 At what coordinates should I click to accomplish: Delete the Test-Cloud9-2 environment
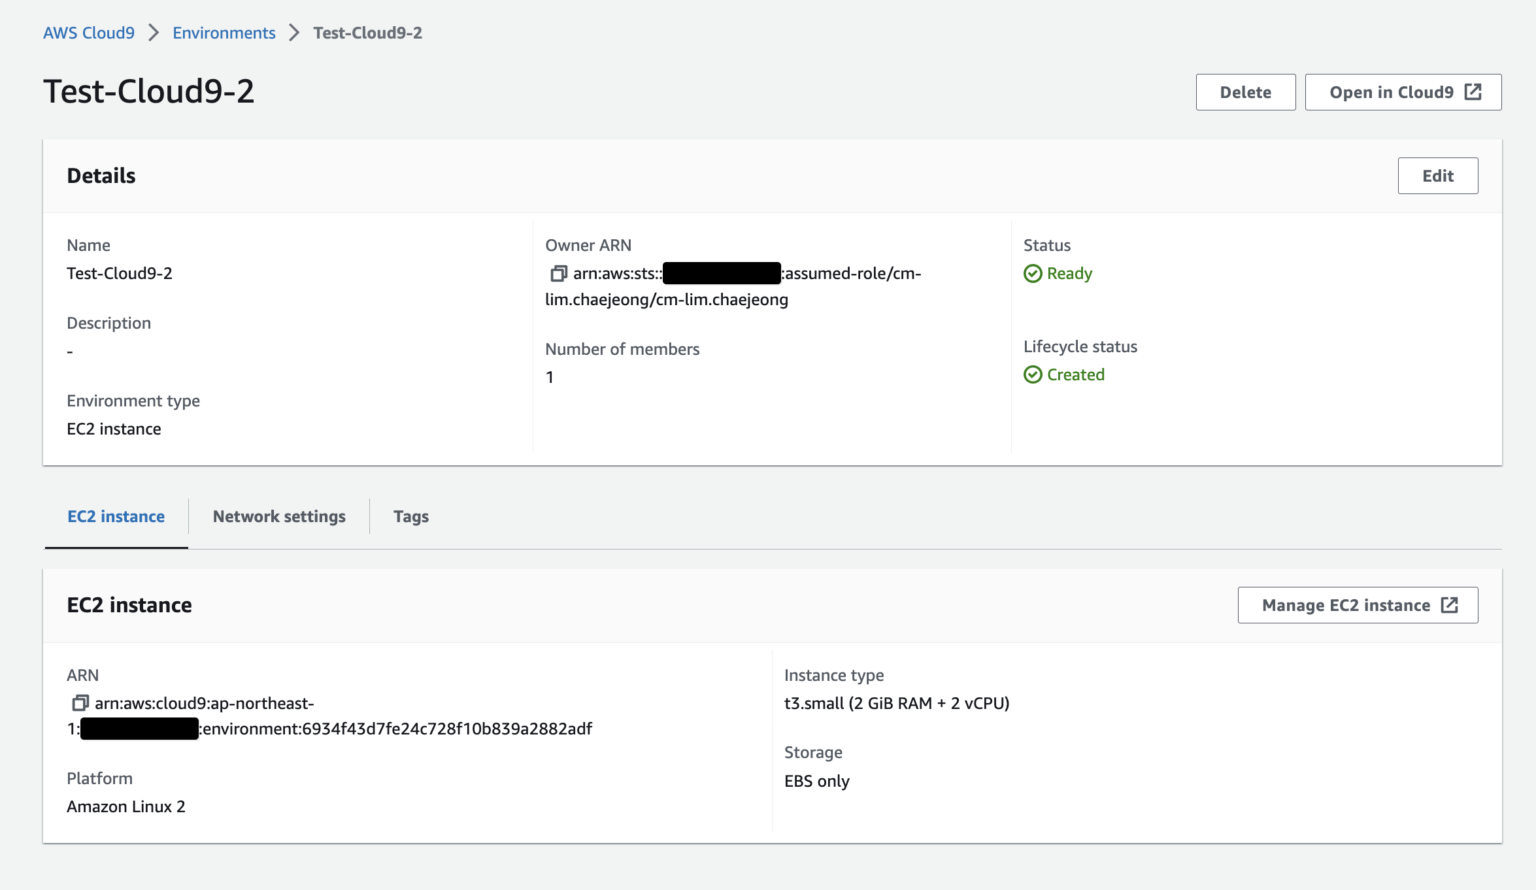point(1245,91)
